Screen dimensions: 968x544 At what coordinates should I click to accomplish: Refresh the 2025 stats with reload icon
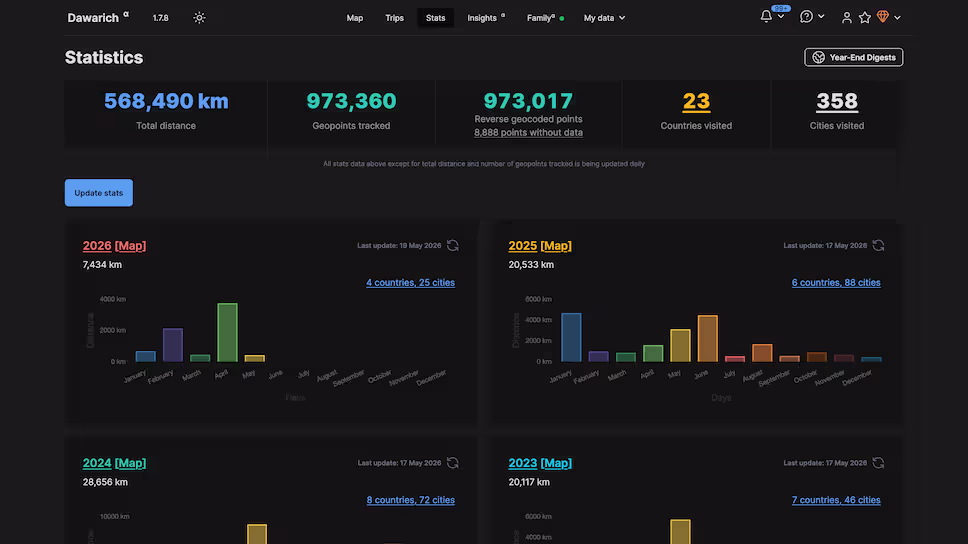878,246
